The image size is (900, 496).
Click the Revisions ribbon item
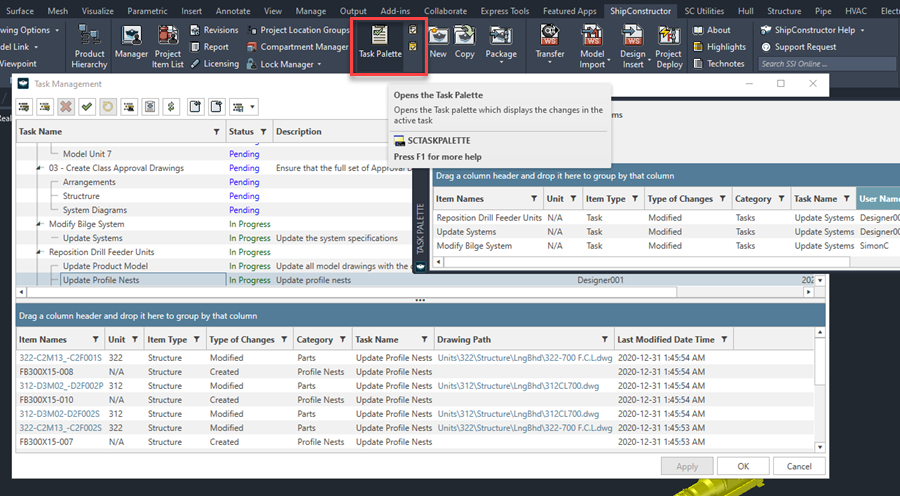coord(214,30)
